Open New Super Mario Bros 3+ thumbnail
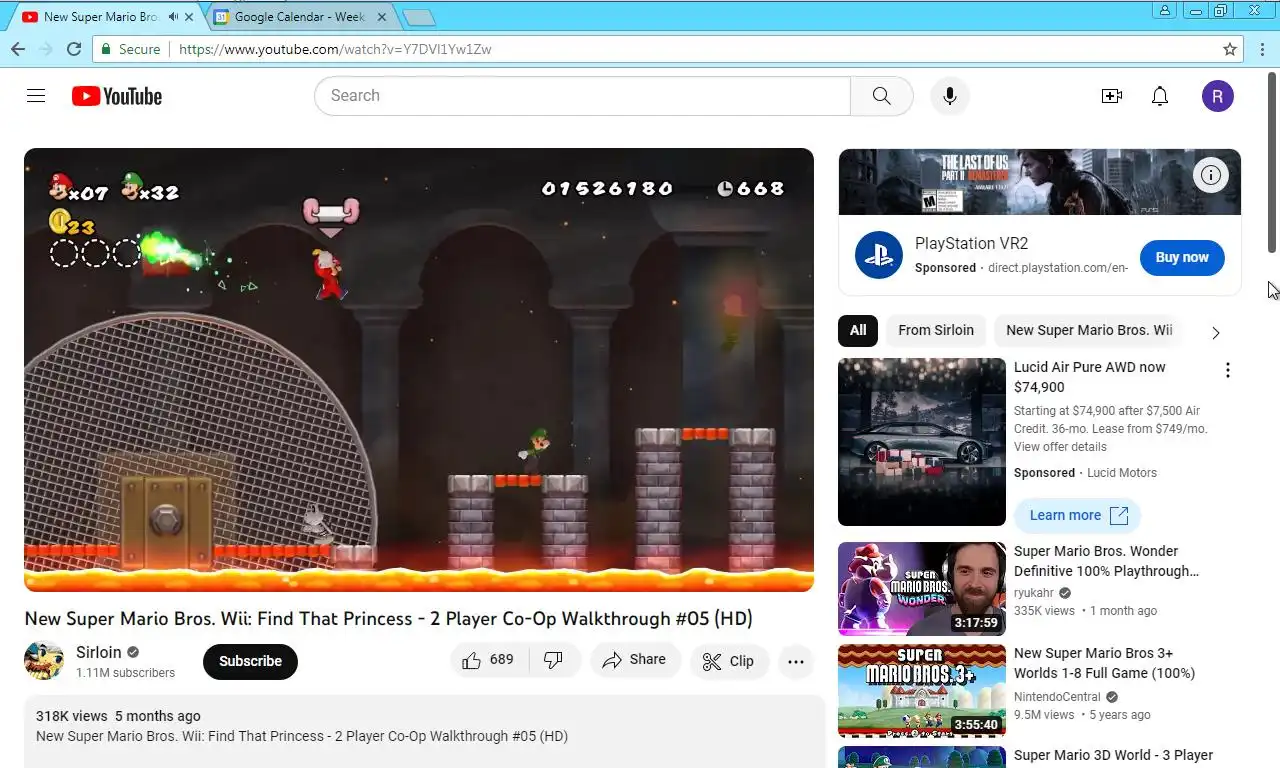Screen dimensions: 1280x768 coord(922,691)
